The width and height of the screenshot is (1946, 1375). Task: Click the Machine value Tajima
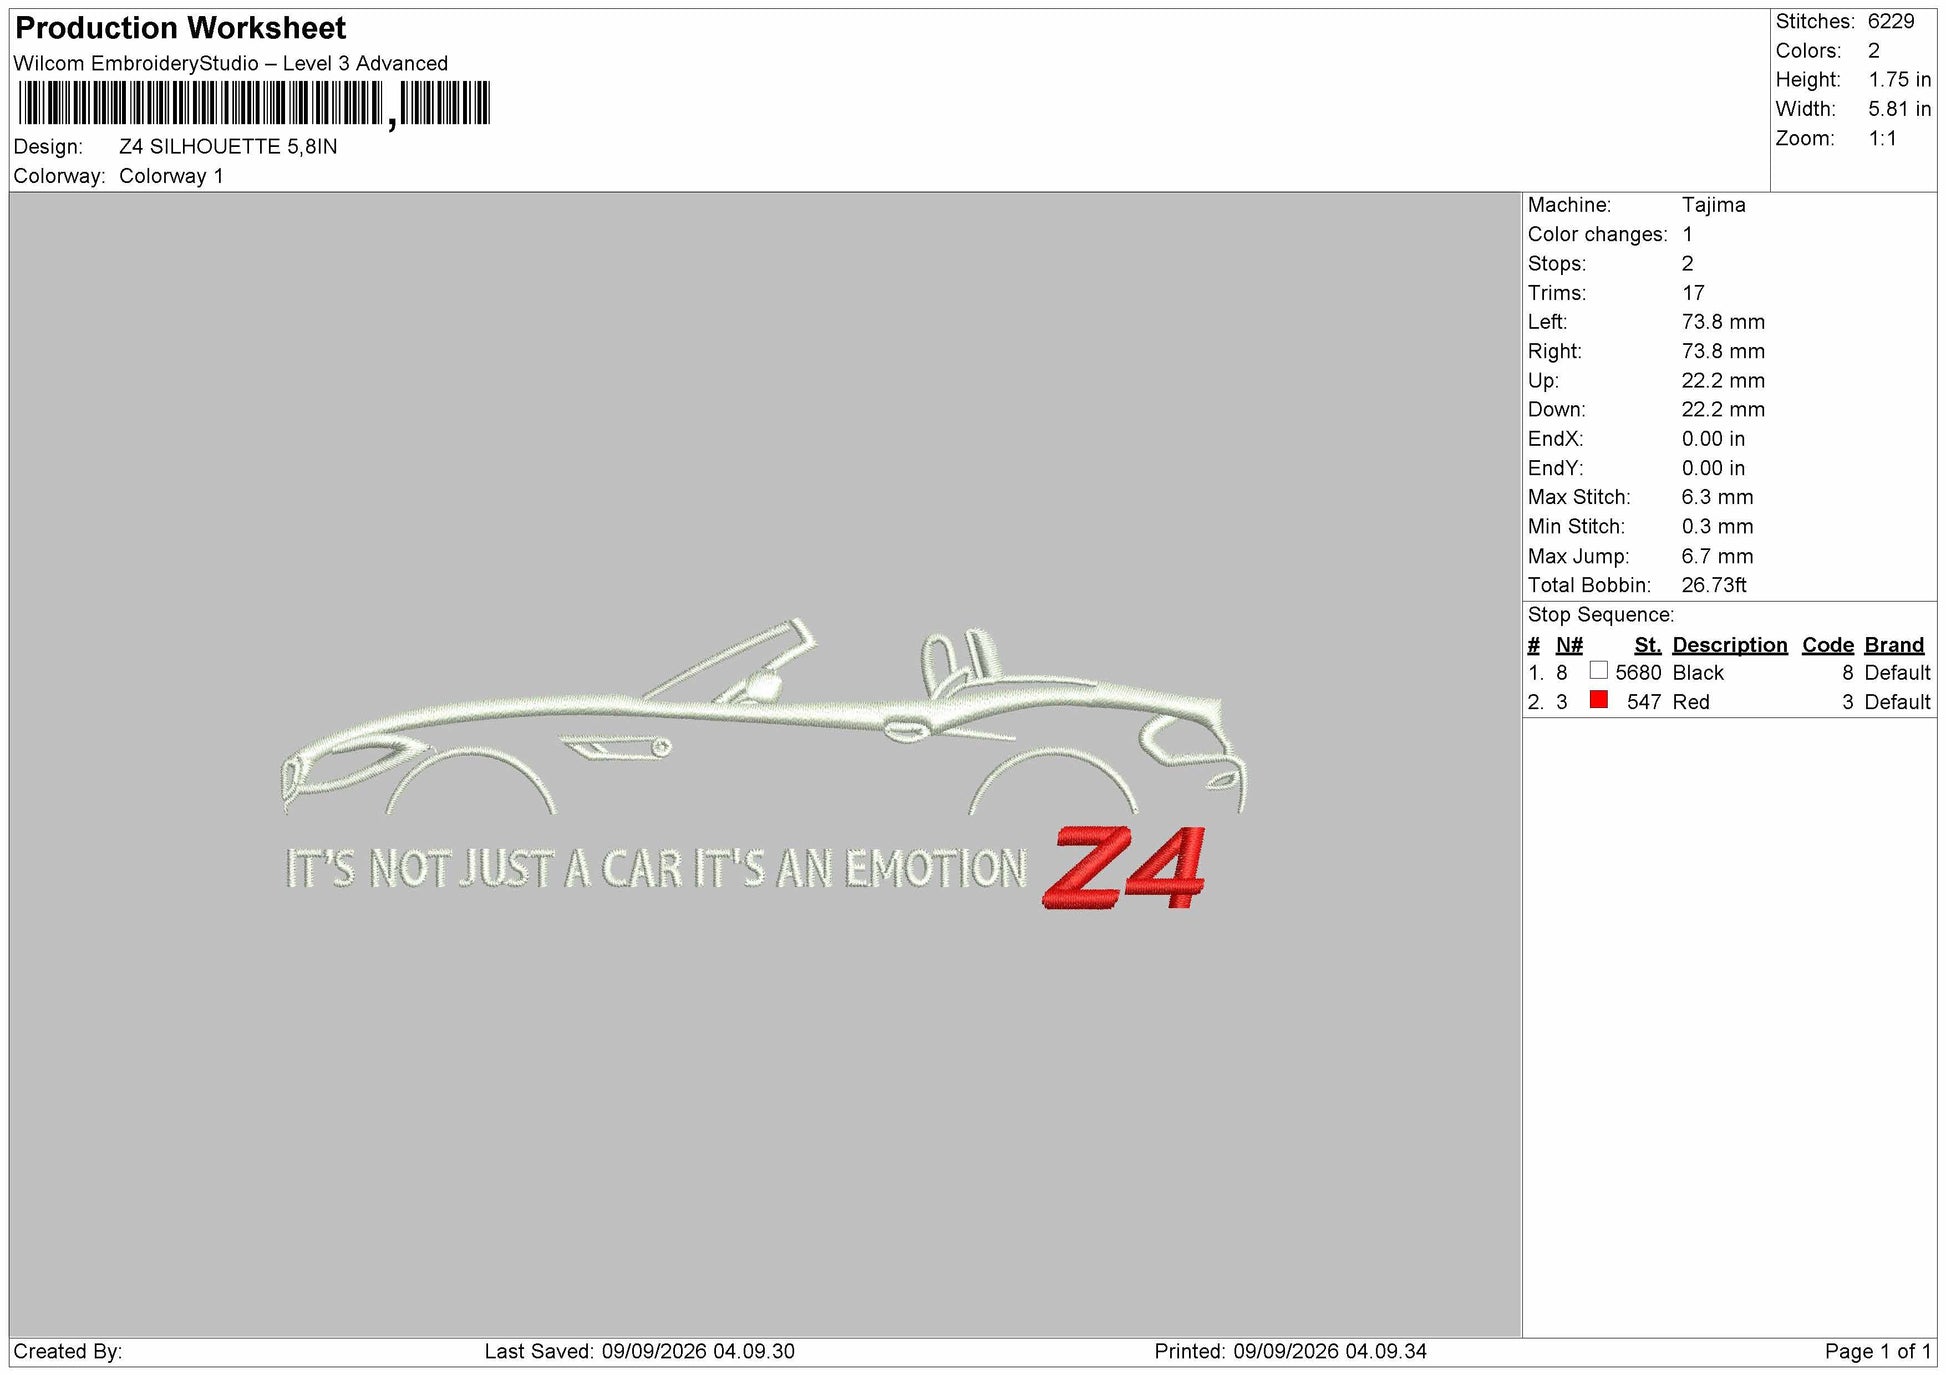click(x=1713, y=205)
